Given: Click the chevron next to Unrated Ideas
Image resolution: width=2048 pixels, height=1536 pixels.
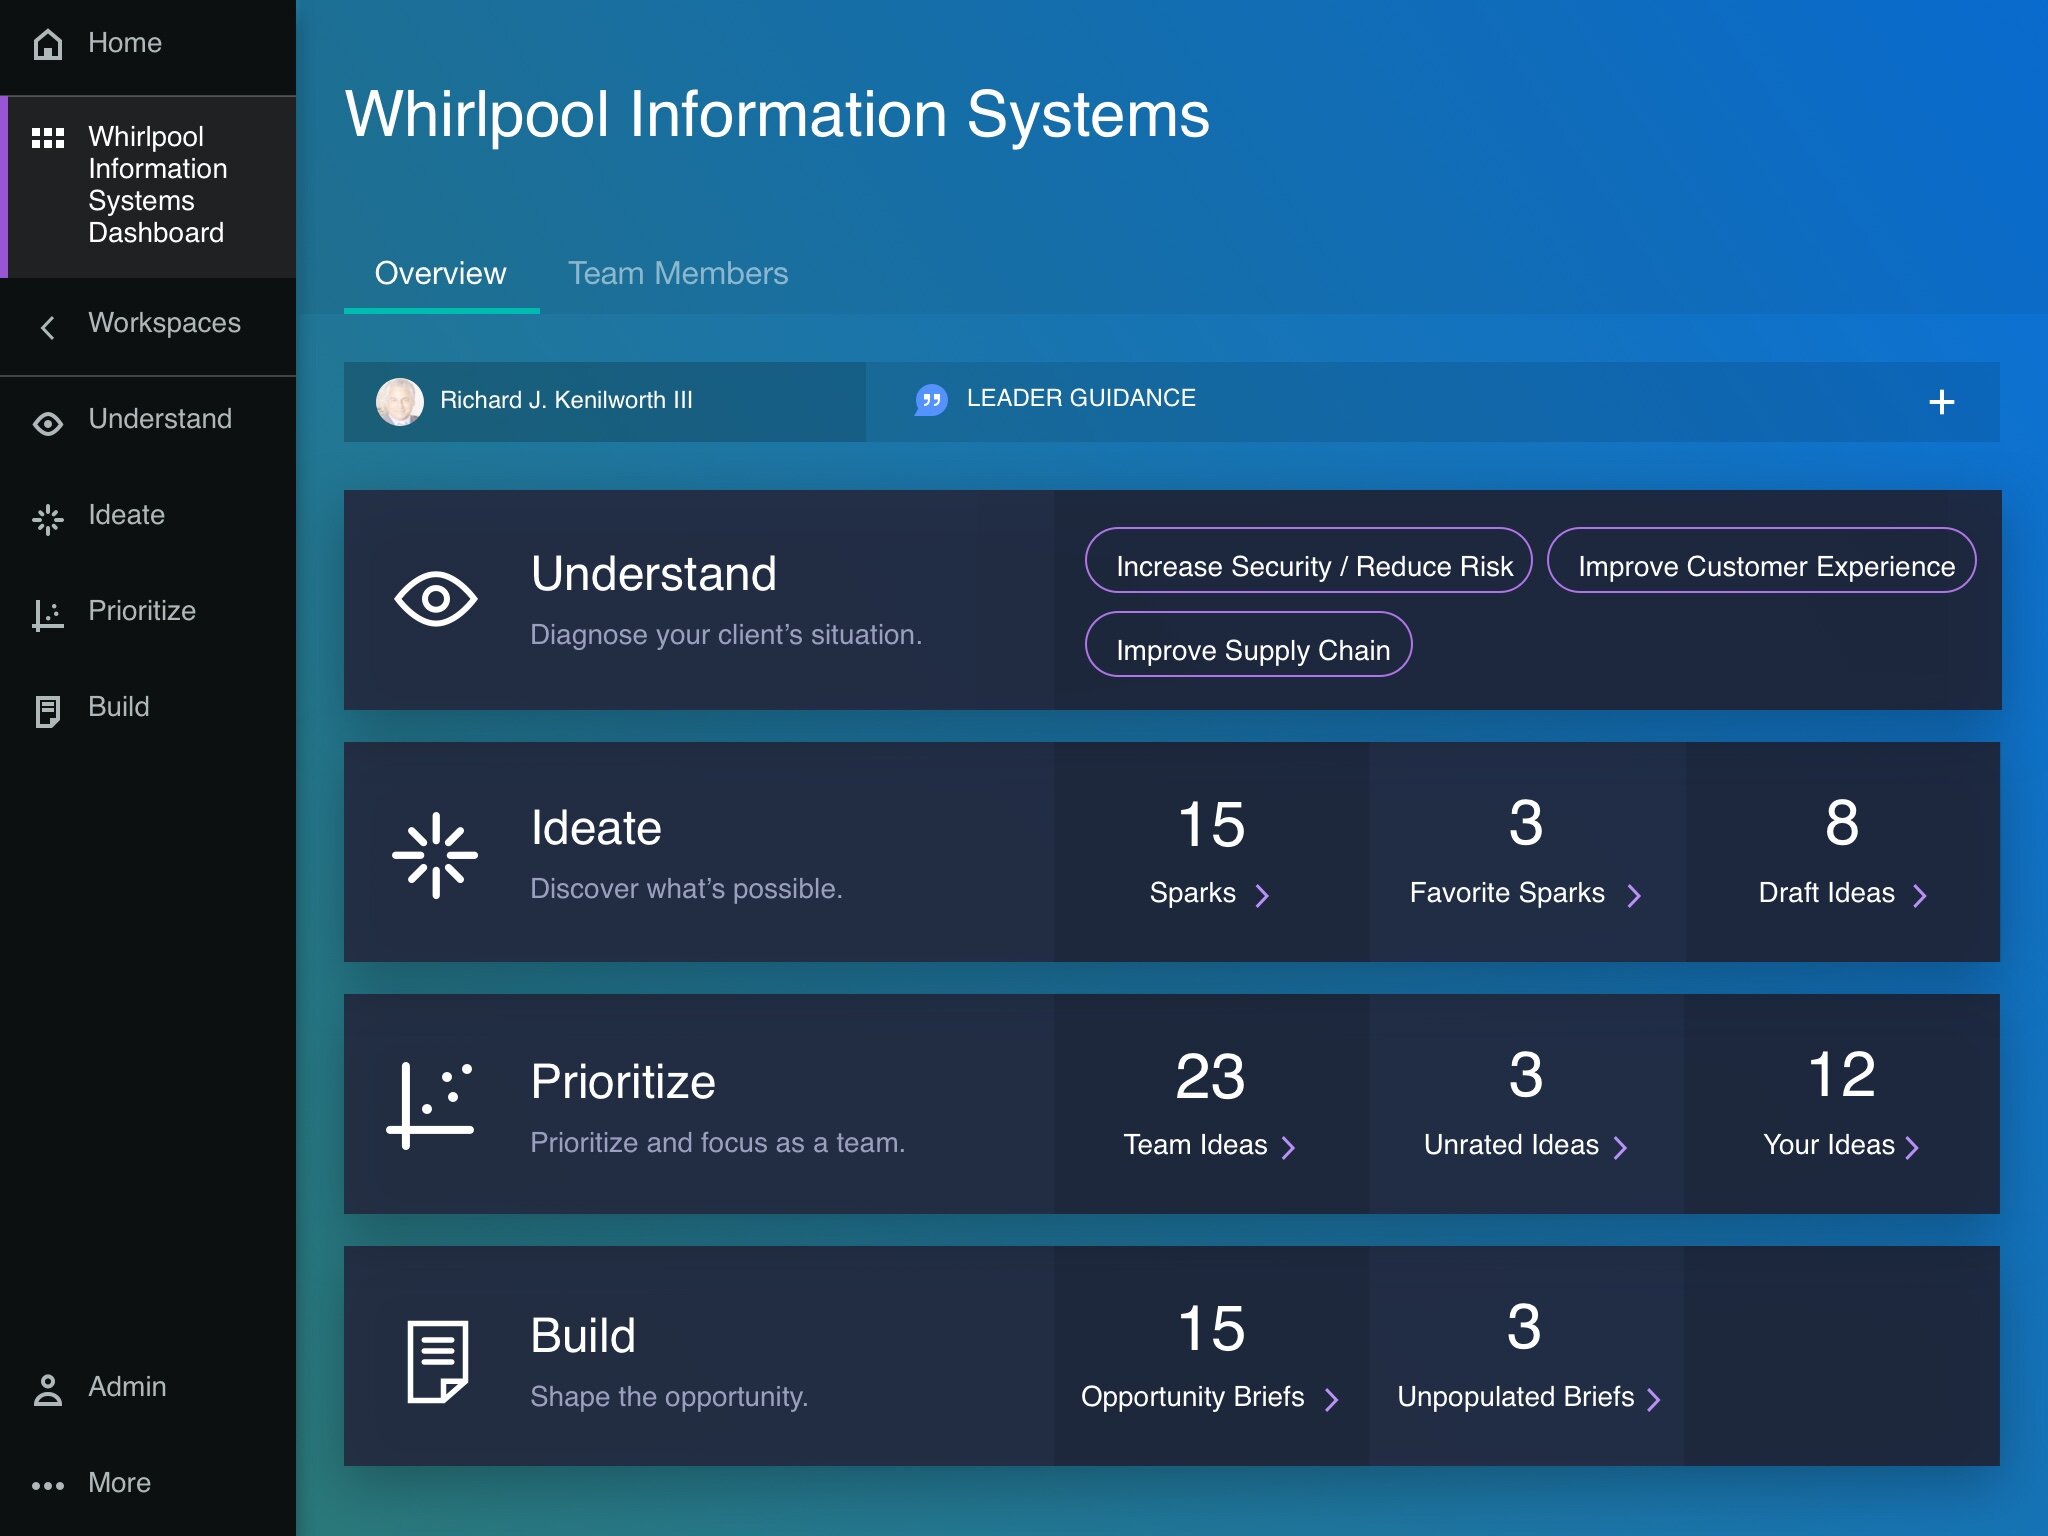Looking at the screenshot, I should coord(1621,1147).
